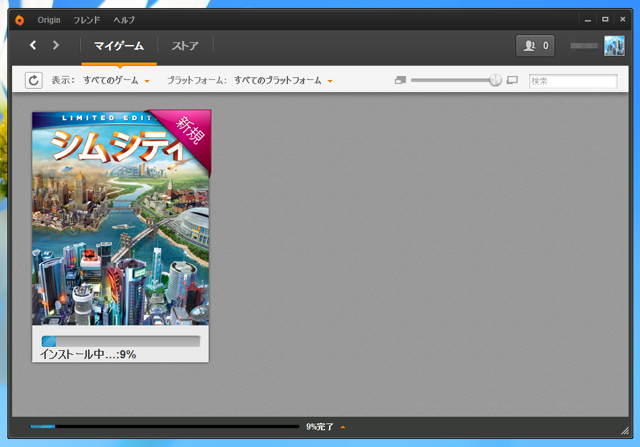Open the friends list button showing 0

coord(535,45)
